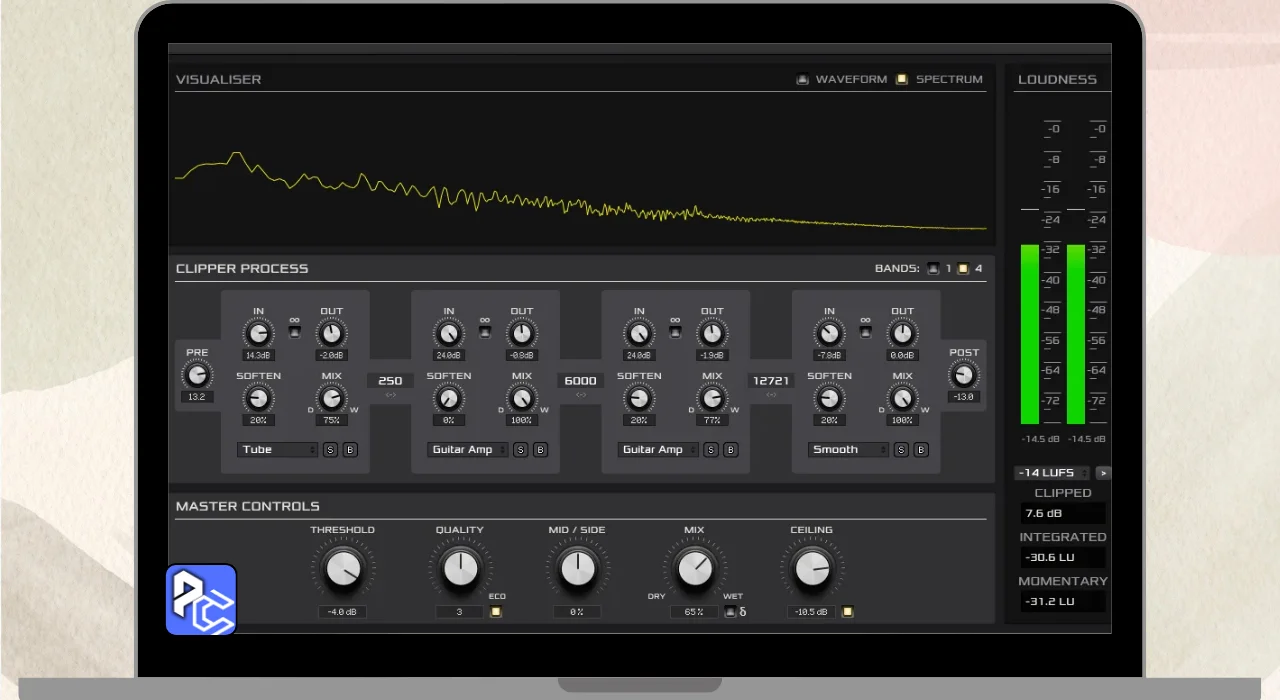Toggle the in/out link on the Tube band
This screenshot has height=700, width=1280.
[295, 331]
